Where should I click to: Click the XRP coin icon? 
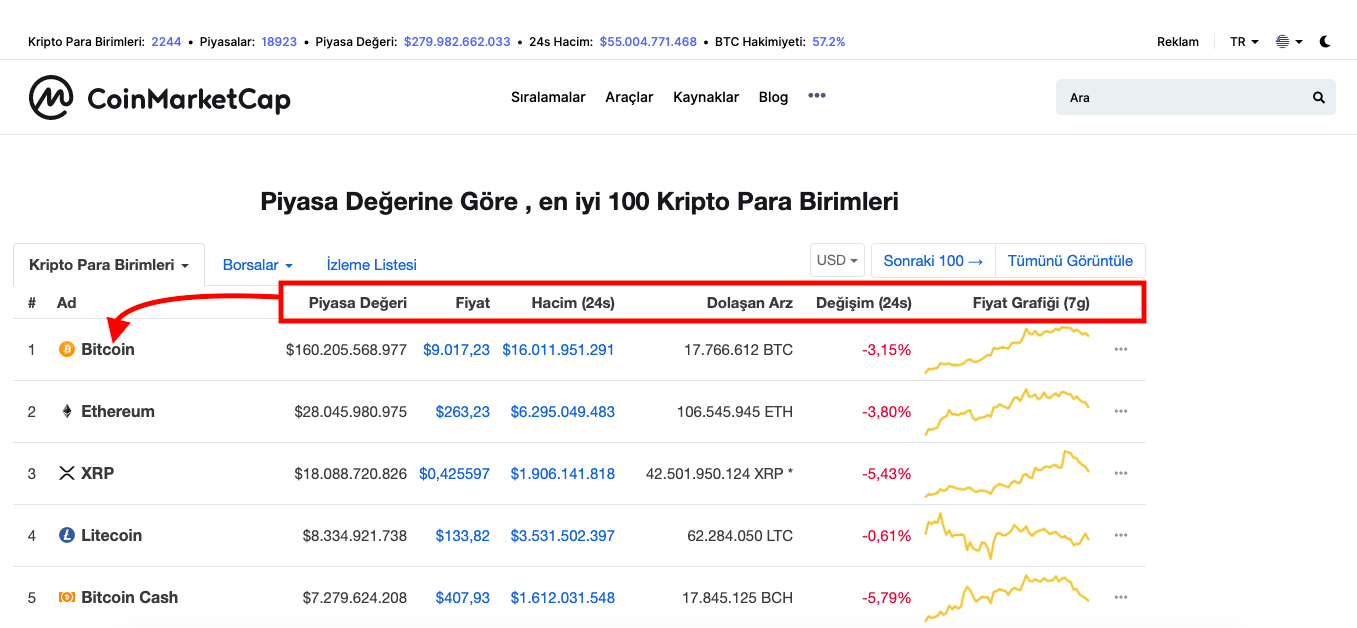(66, 473)
